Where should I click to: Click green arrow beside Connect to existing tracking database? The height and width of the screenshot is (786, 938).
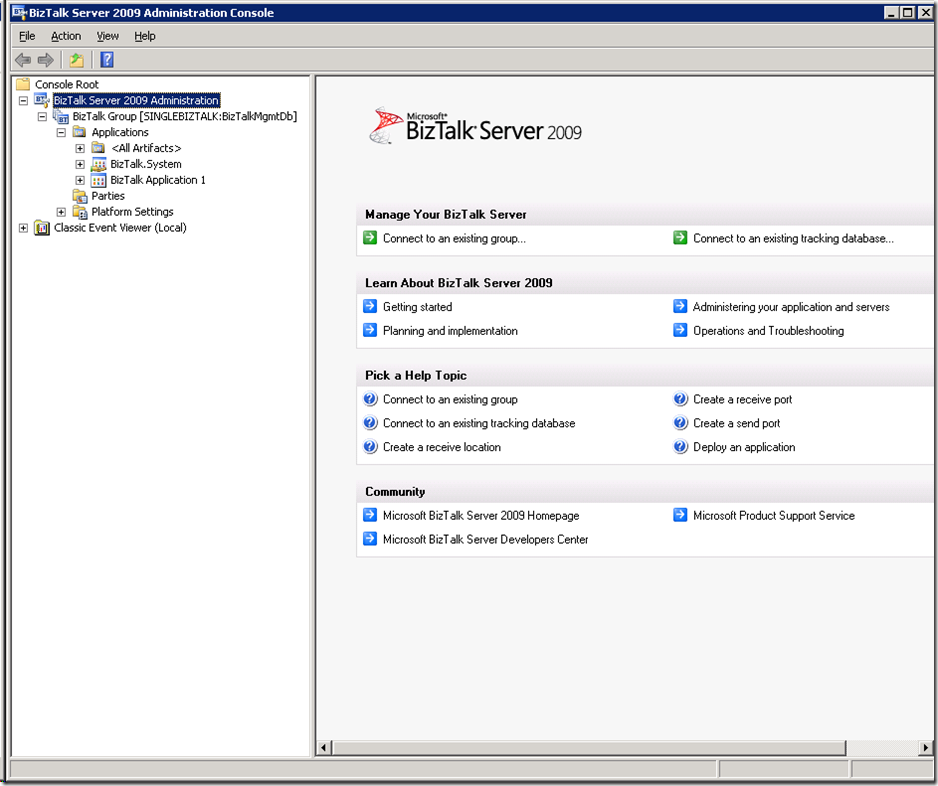click(680, 238)
